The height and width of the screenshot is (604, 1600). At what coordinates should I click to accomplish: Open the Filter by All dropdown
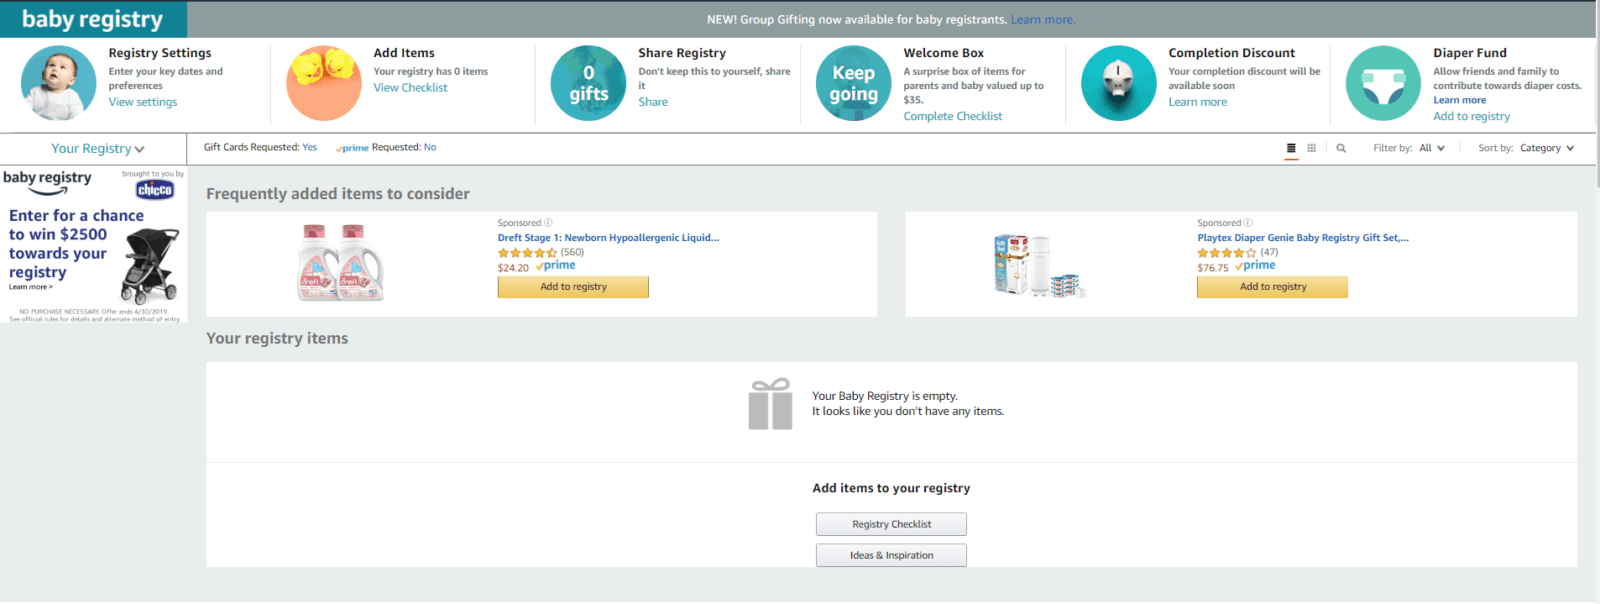tap(1431, 148)
